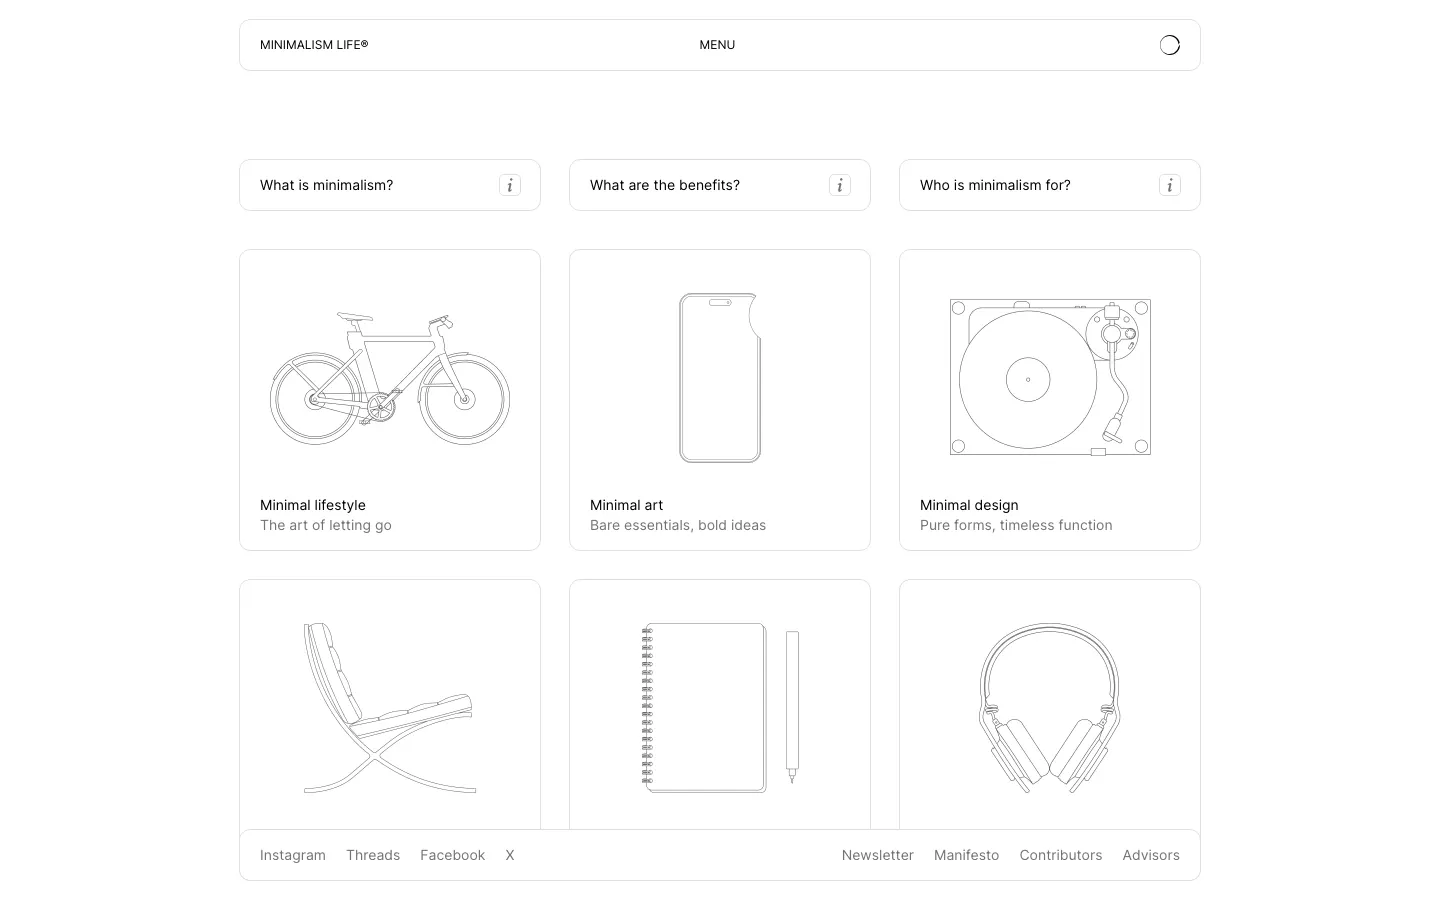Click the turntable illustration
This screenshot has height=900, width=1440.
[1050, 378]
